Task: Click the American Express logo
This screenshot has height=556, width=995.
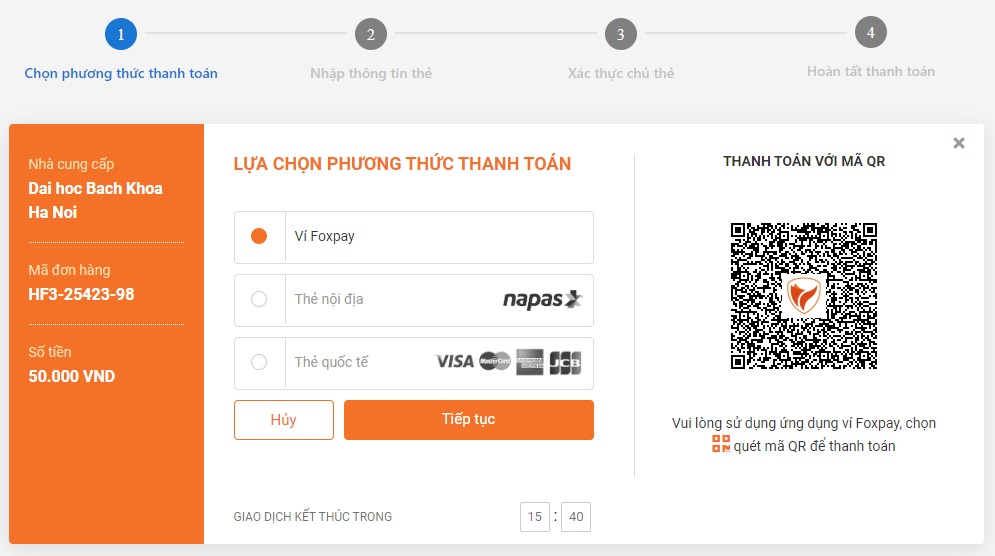Action: (x=530, y=362)
